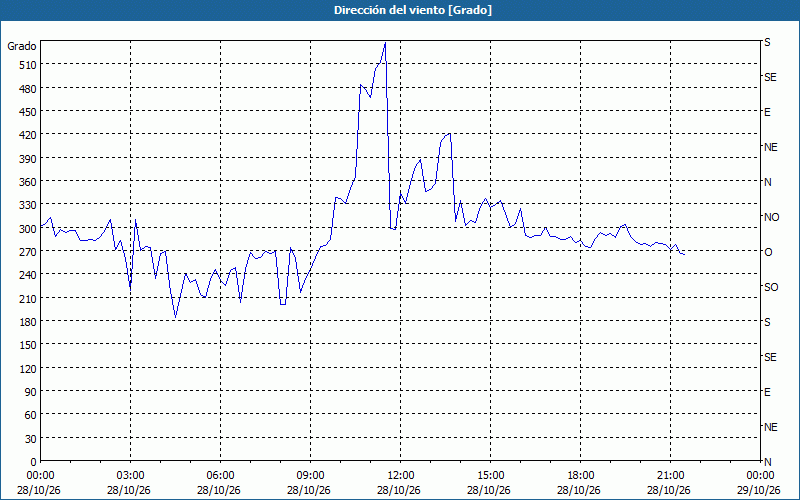This screenshot has height=500, width=800.
Task: Click the 270 degree axis label
Action: 29,252
